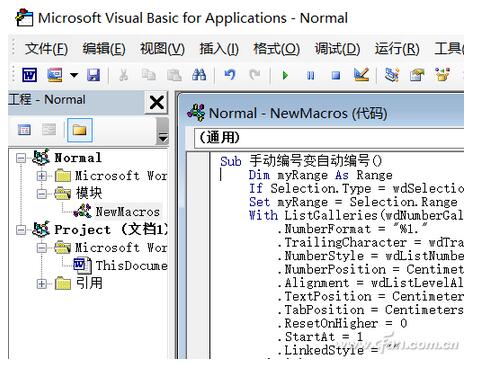Click the Break pause icon
This screenshot has height=365, width=479.
[310, 75]
